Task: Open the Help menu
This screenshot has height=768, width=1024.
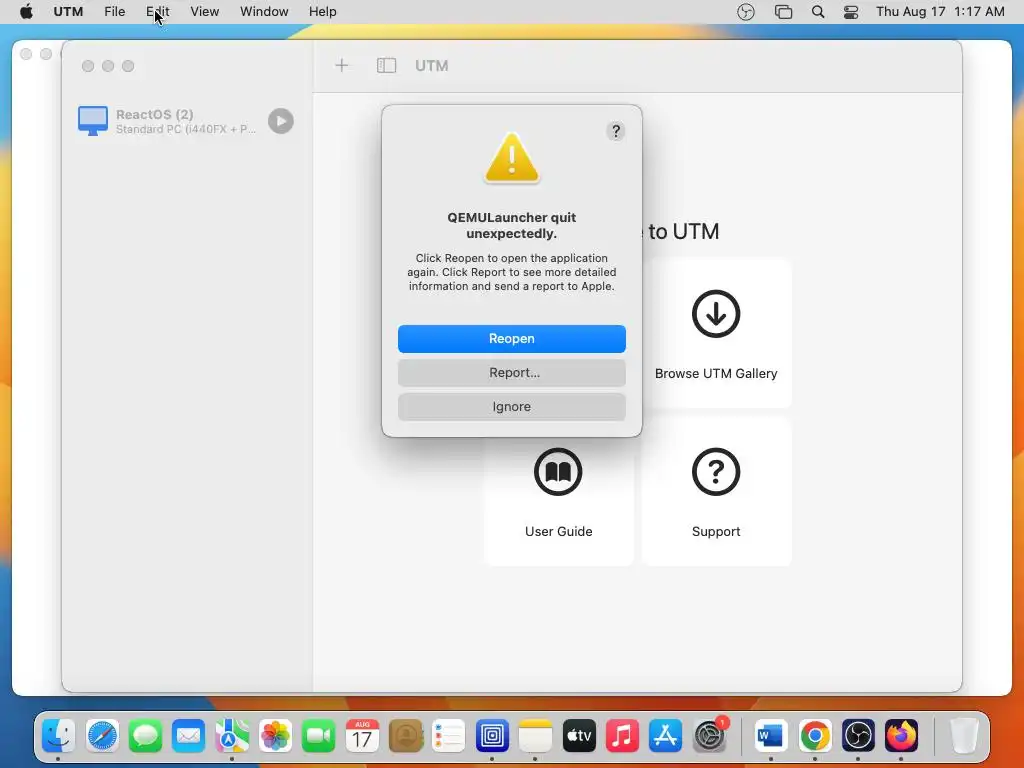Action: click(x=323, y=12)
